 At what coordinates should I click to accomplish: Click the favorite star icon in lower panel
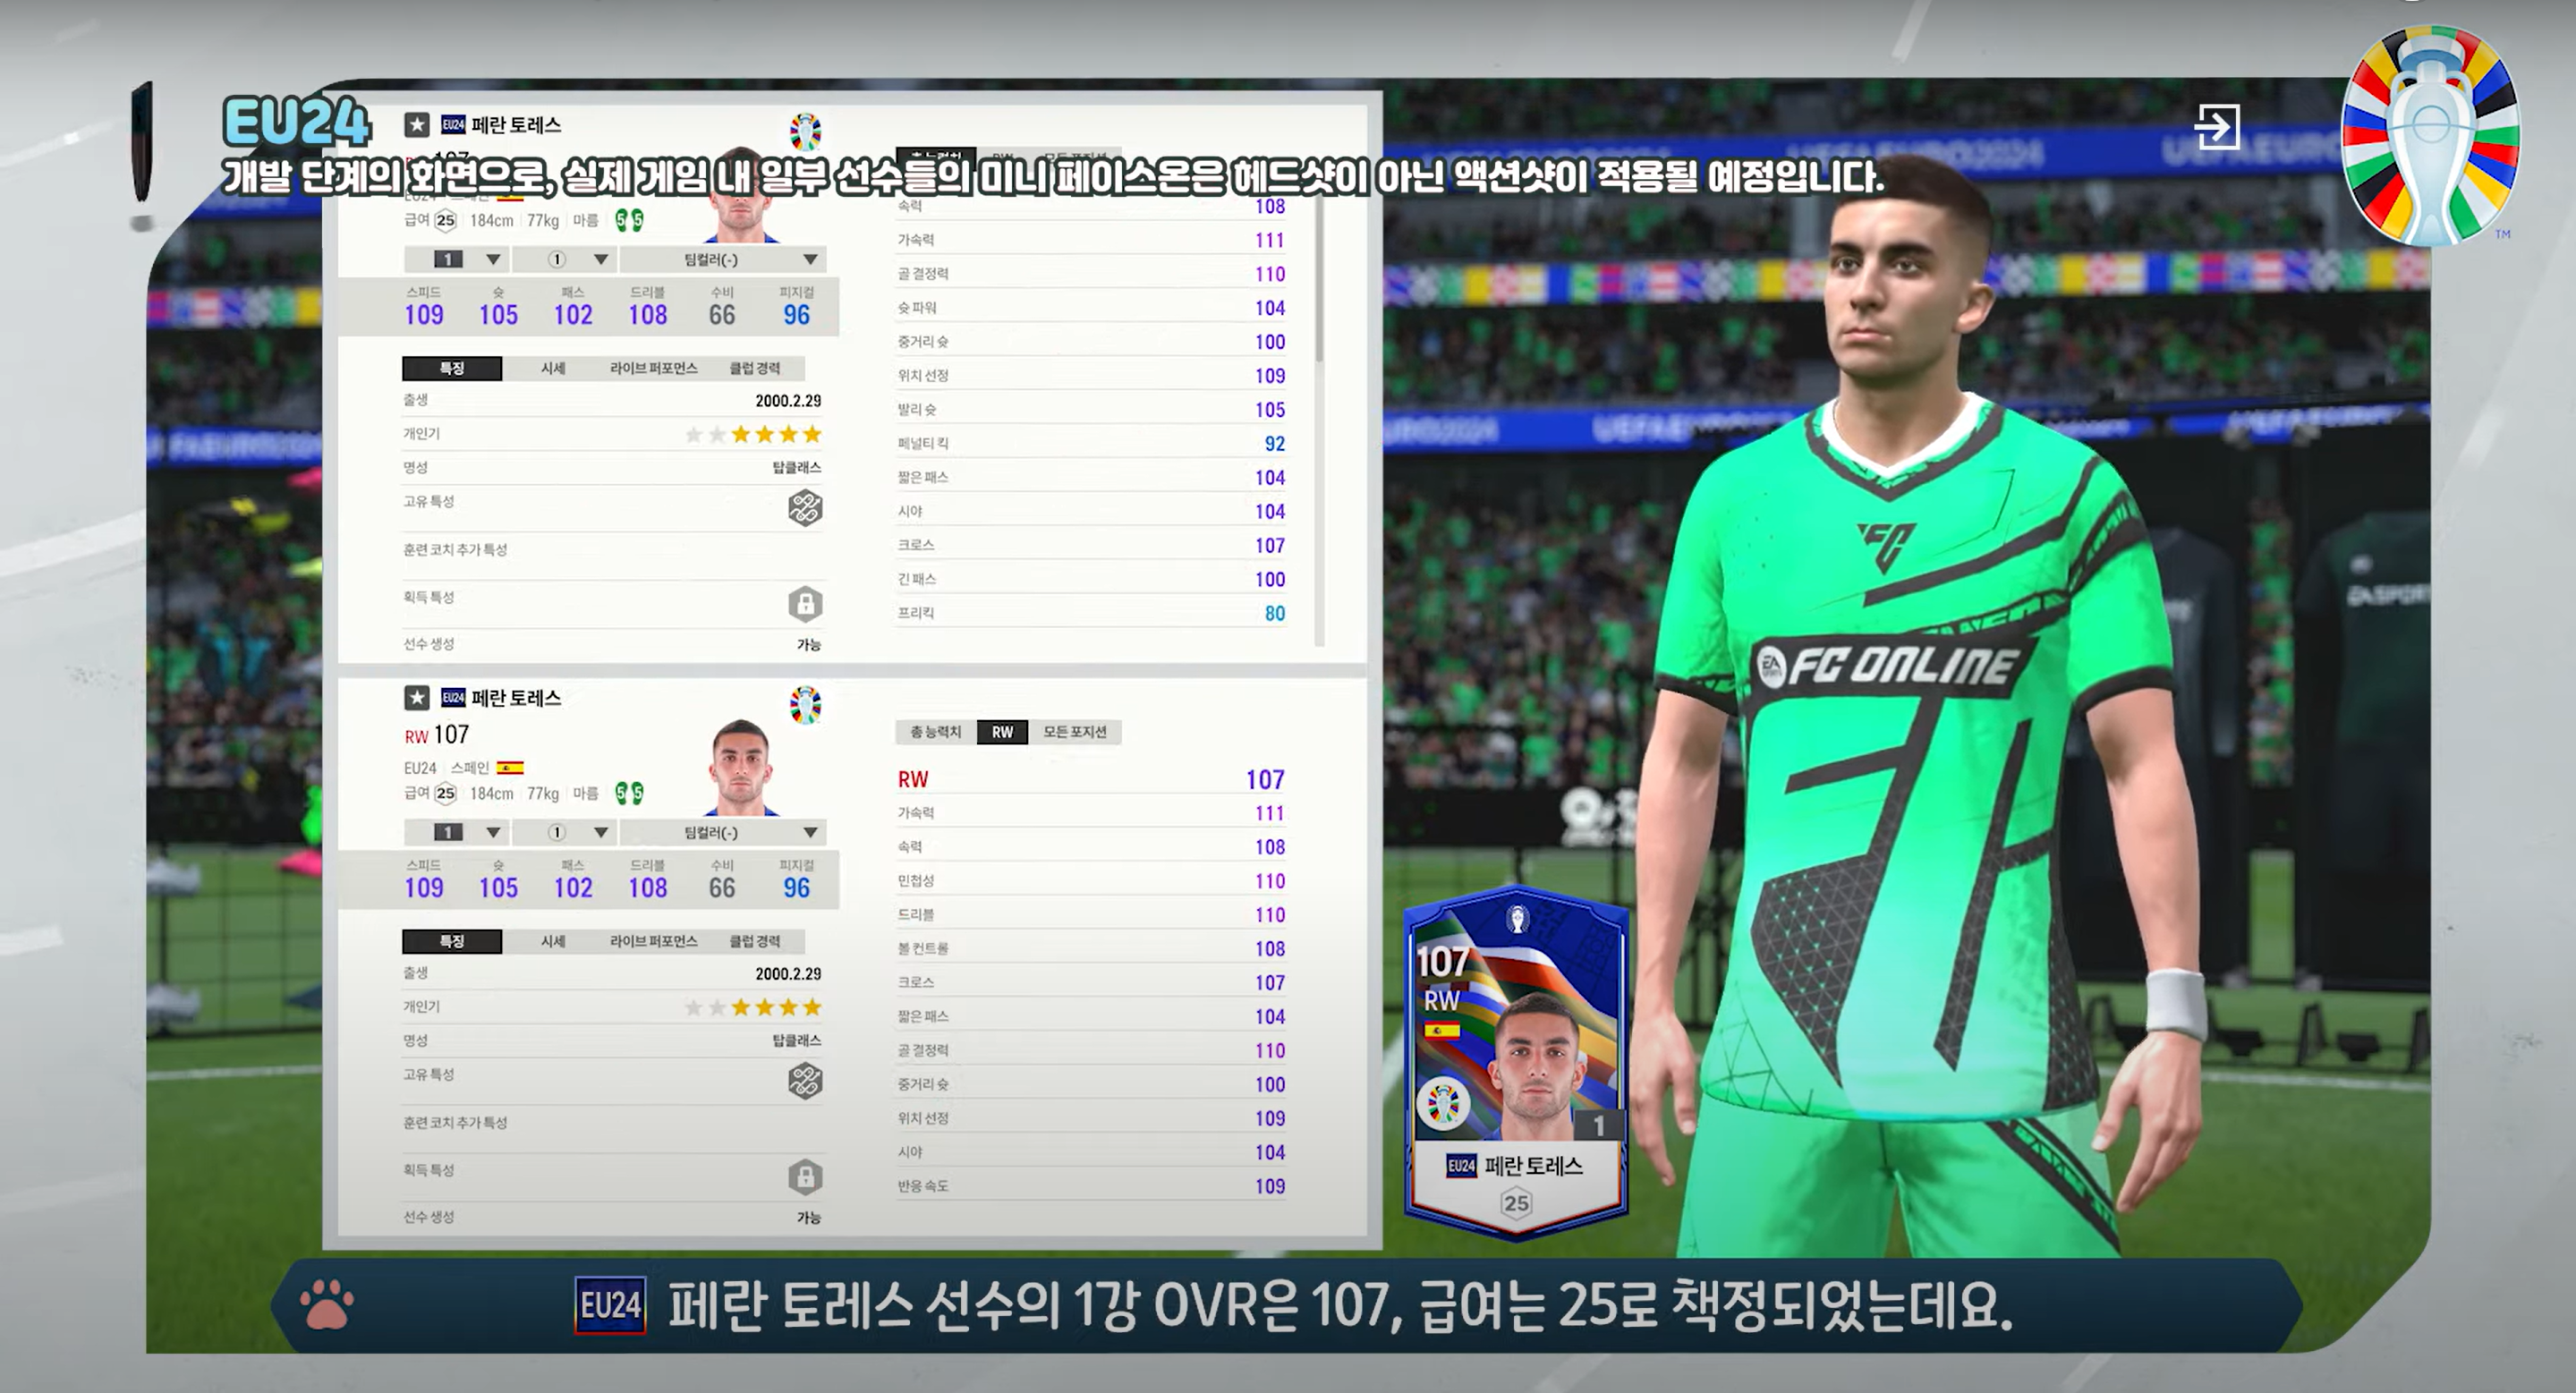click(x=417, y=697)
